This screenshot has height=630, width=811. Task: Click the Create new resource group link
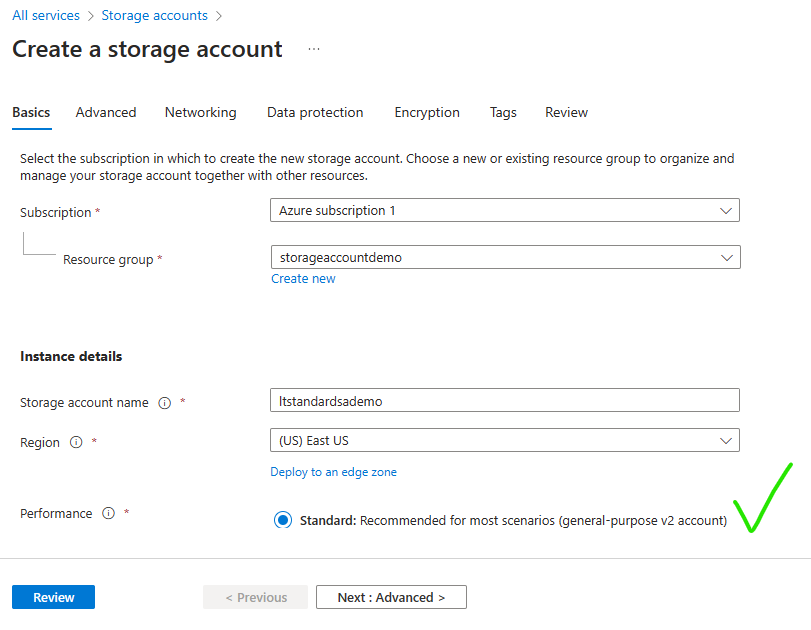pyautogui.click(x=303, y=279)
